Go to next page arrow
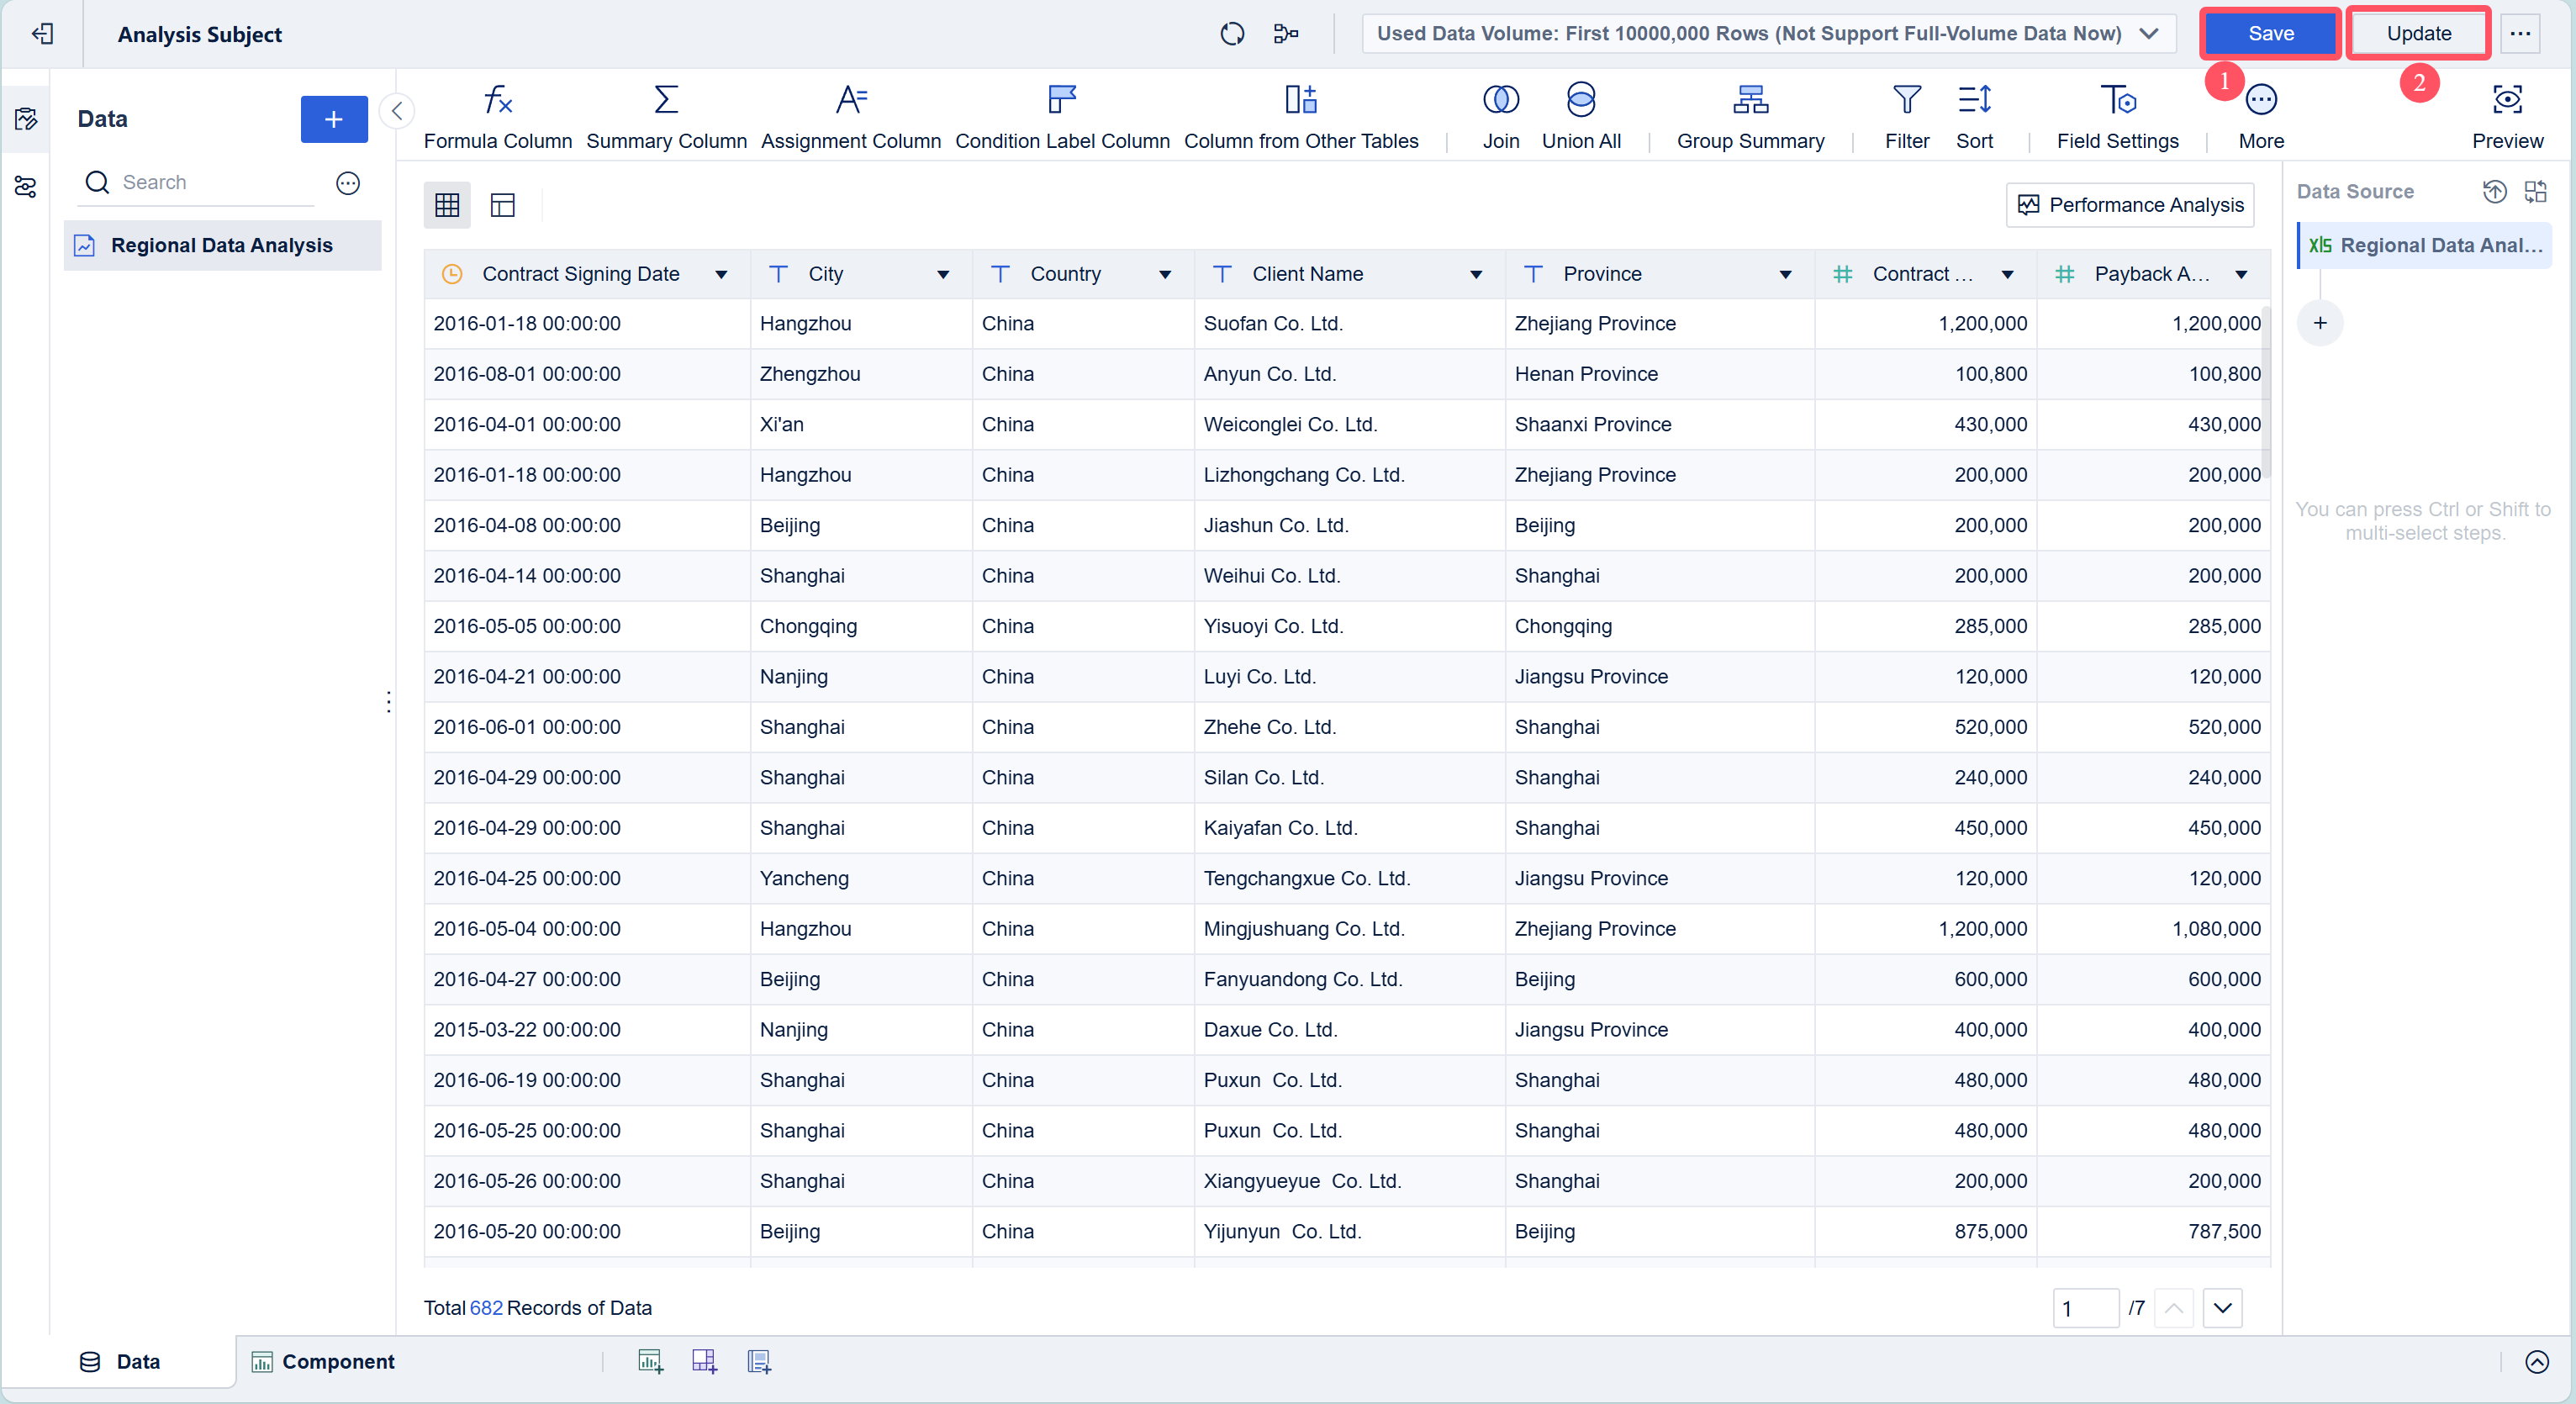The image size is (2576, 1404). point(2222,1308)
